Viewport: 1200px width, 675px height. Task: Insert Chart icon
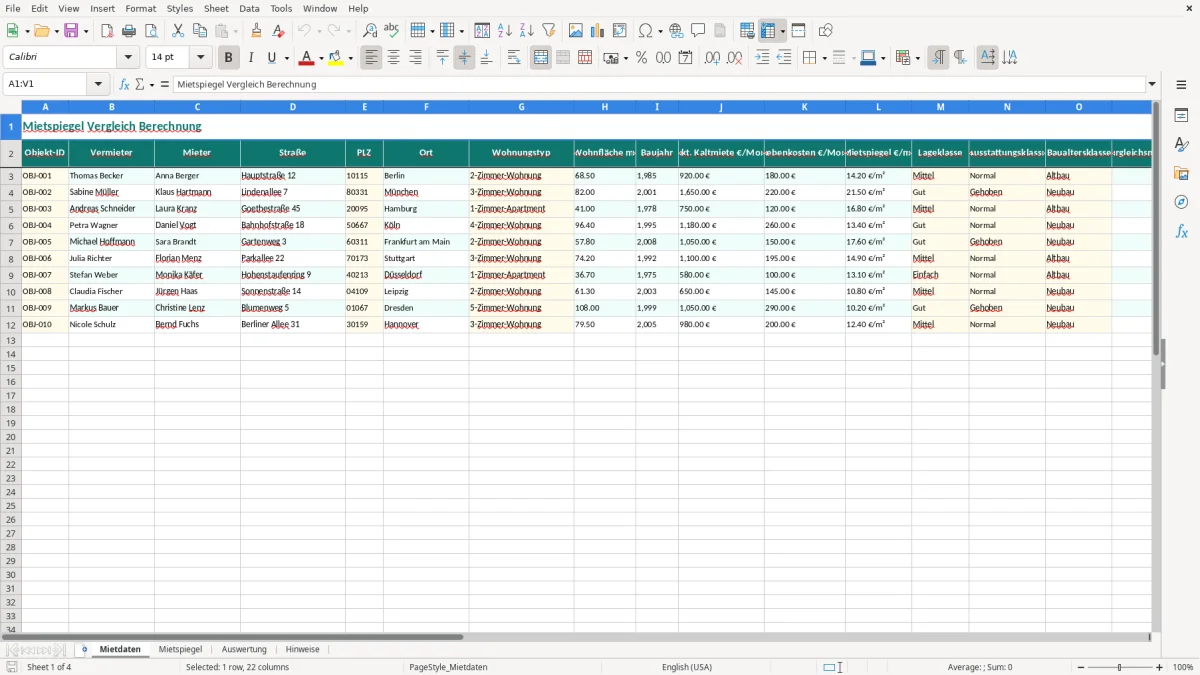[x=597, y=31]
